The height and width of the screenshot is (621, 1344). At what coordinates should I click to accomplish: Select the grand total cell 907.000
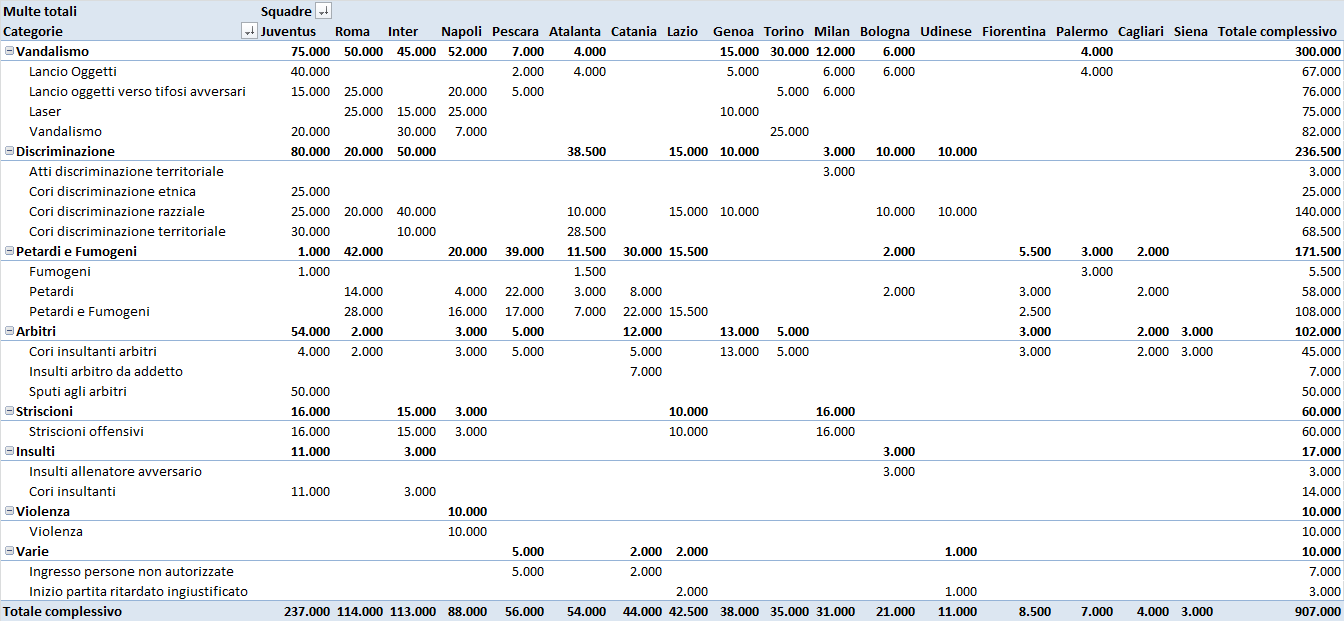tap(1316, 611)
